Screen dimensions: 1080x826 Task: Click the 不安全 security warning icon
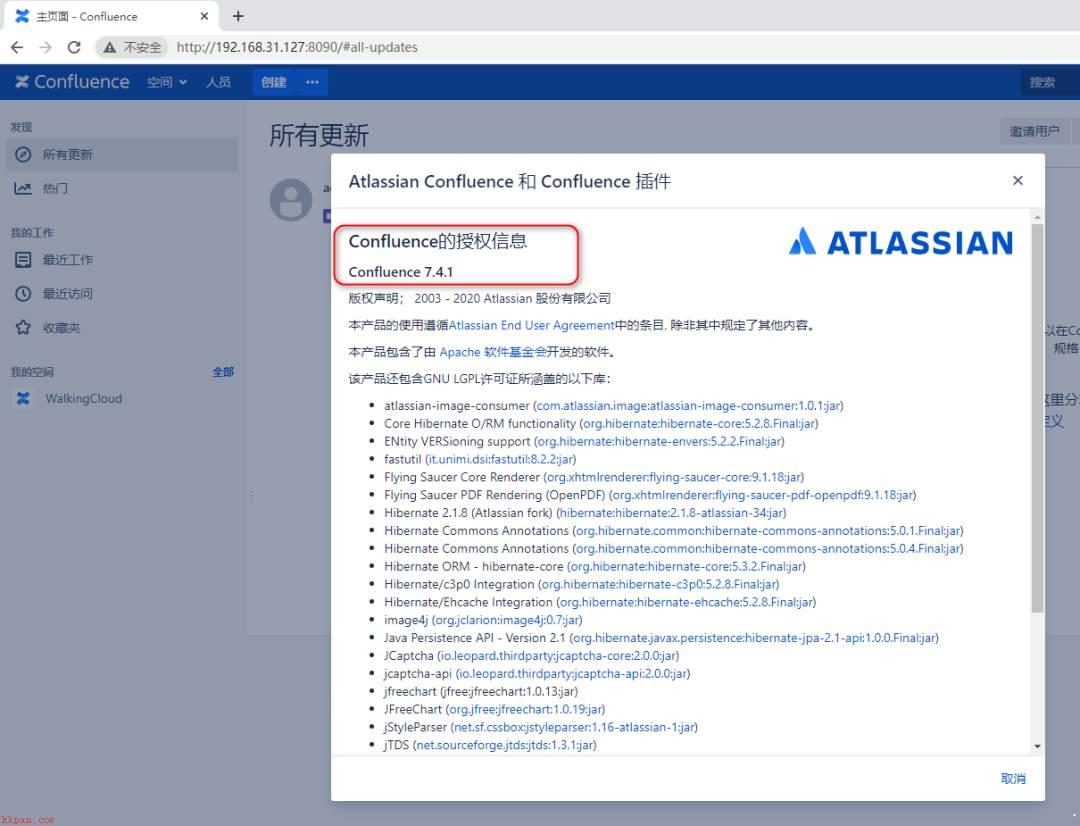110,47
